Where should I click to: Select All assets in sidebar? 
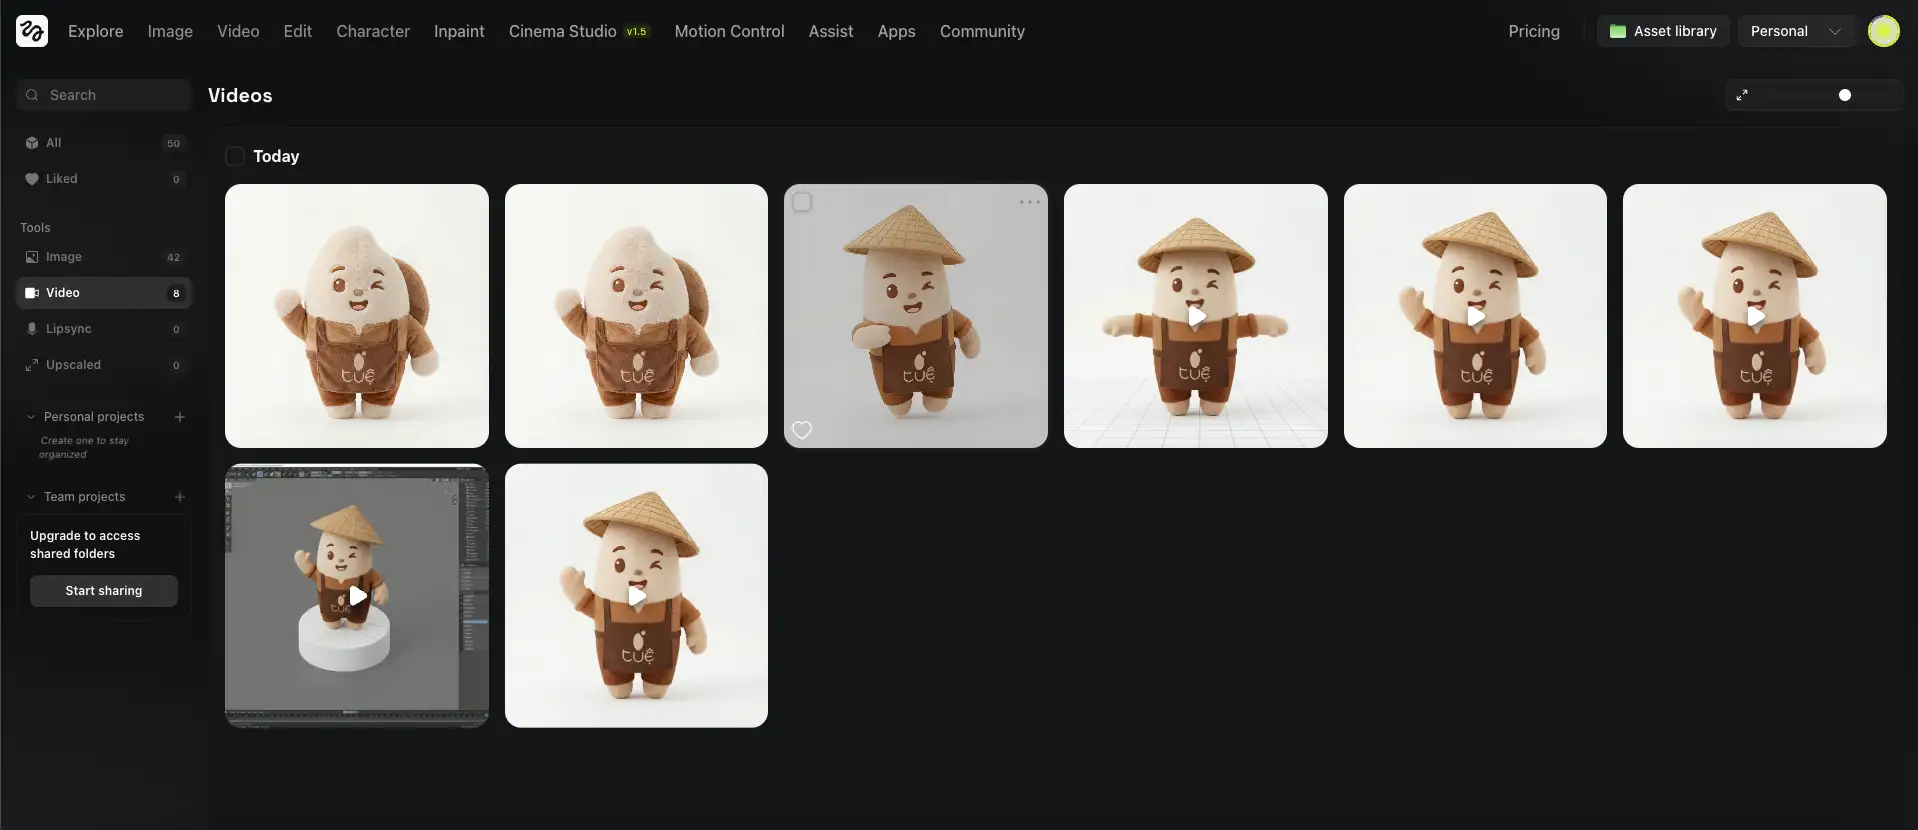[104, 143]
